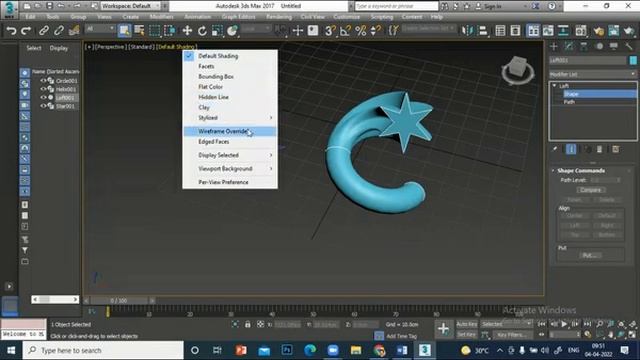The height and width of the screenshot is (360, 640).
Task: Open Key Filters dialog
Action: point(512,335)
